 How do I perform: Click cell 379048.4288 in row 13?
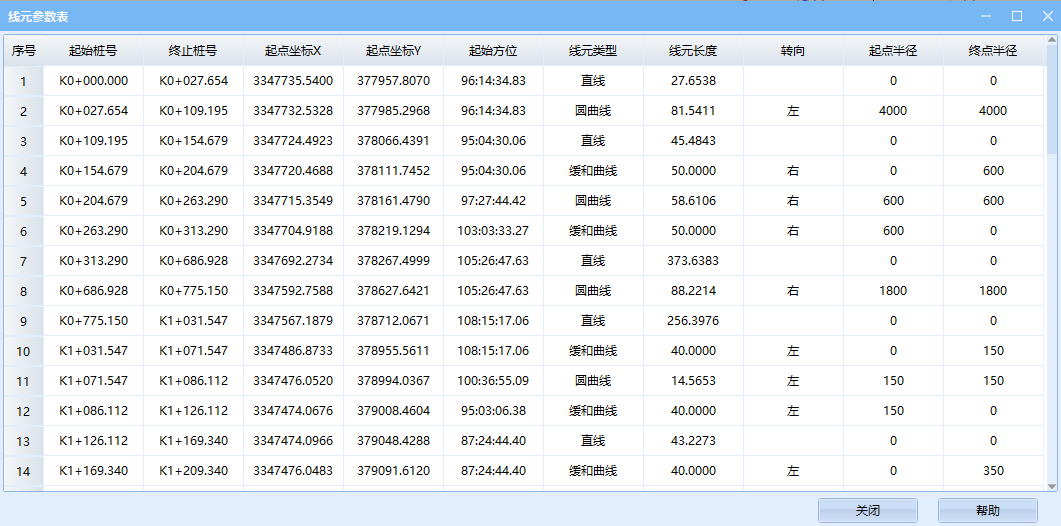tap(393, 441)
